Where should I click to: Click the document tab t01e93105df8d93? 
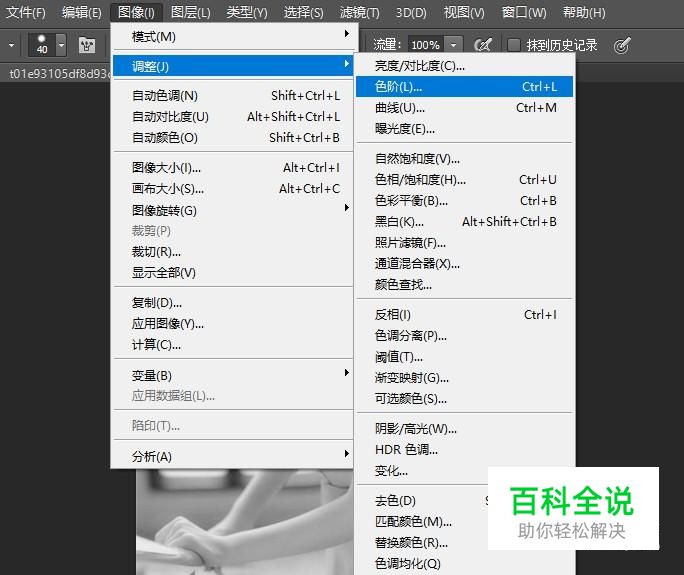coord(57,73)
